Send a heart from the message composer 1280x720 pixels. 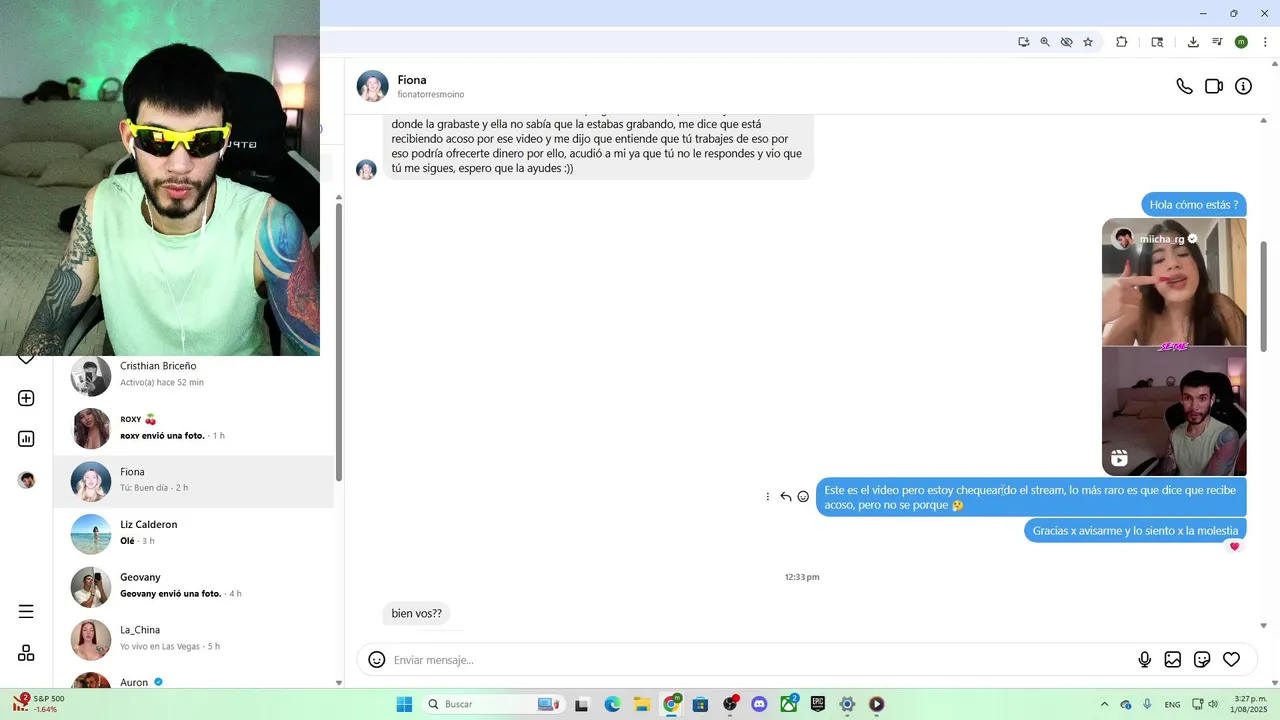click(x=1232, y=660)
